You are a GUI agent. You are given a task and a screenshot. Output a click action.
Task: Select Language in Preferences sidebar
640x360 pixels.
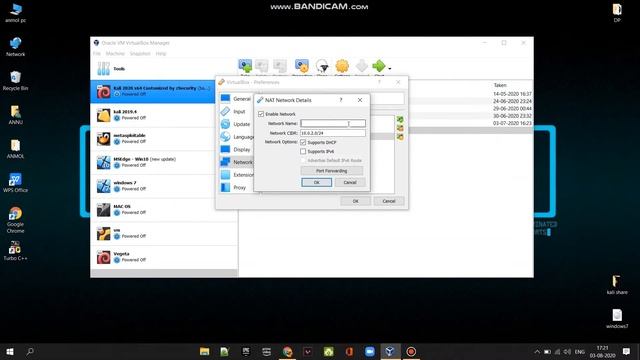[x=236, y=137]
